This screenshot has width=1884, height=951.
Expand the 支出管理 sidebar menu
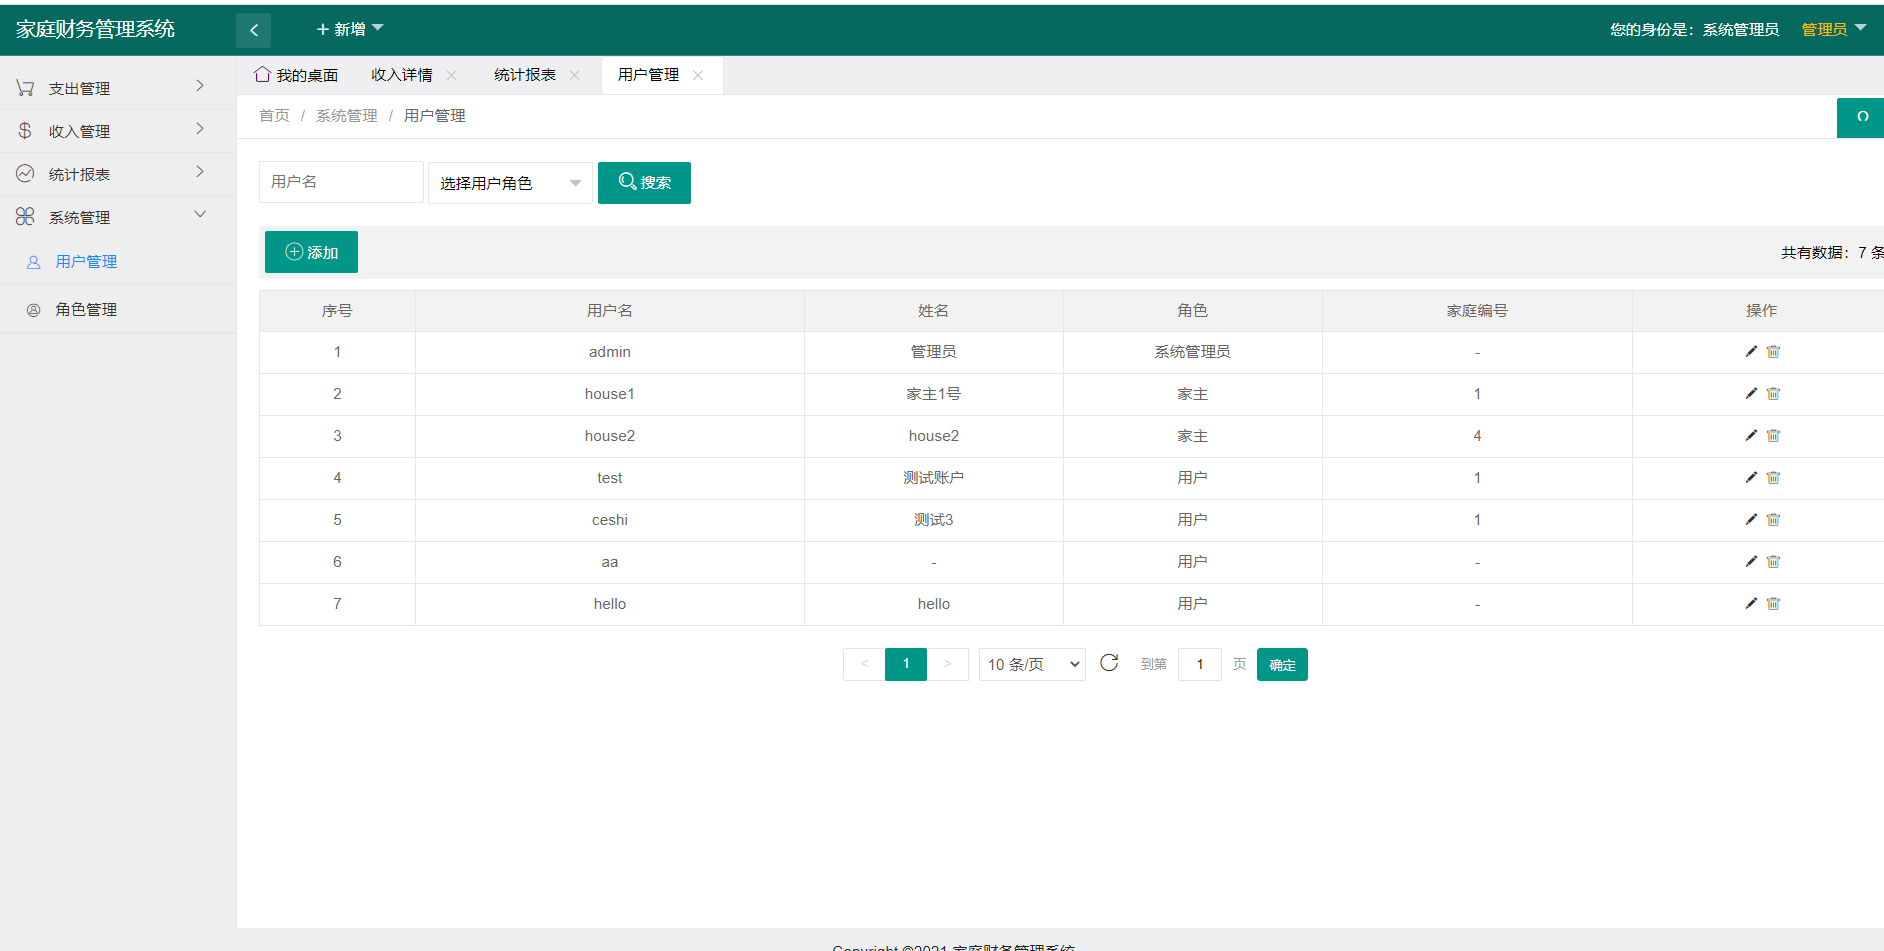[x=118, y=88]
